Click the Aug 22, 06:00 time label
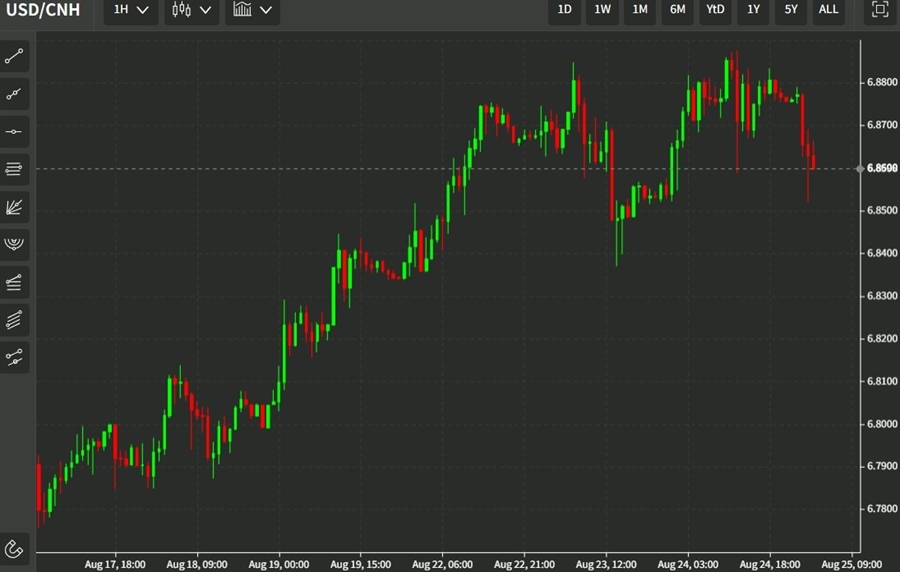Image resolution: width=900 pixels, height=572 pixels. click(x=442, y=565)
